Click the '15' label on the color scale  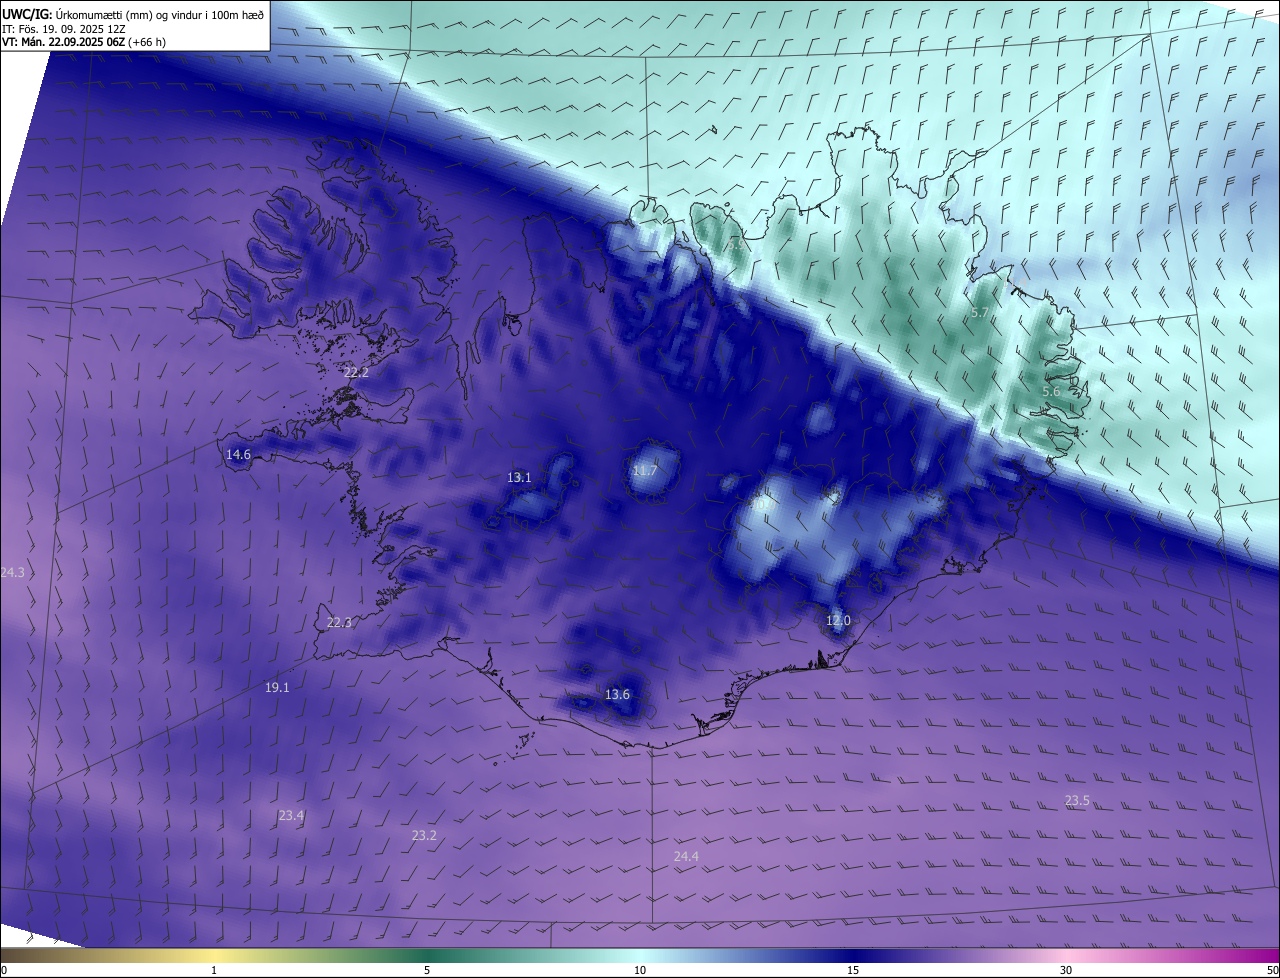pos(853,970)
